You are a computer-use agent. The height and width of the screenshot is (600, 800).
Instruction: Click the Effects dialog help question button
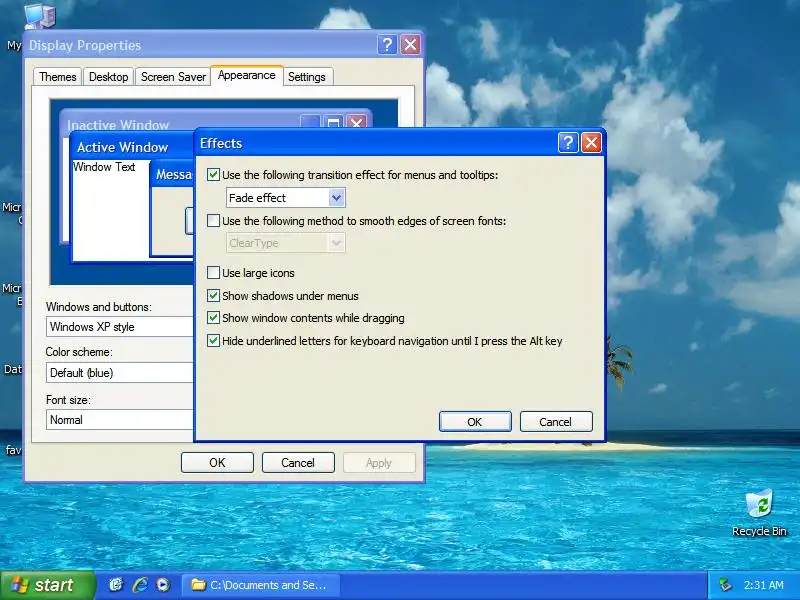[x=568, y=143]
